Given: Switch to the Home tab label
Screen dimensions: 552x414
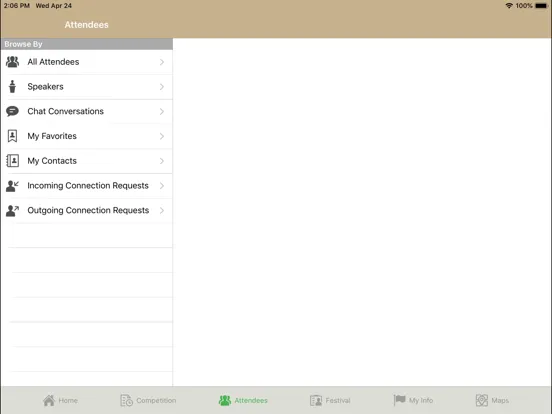Looking at the screenshot, I should (x=68, y=400).
